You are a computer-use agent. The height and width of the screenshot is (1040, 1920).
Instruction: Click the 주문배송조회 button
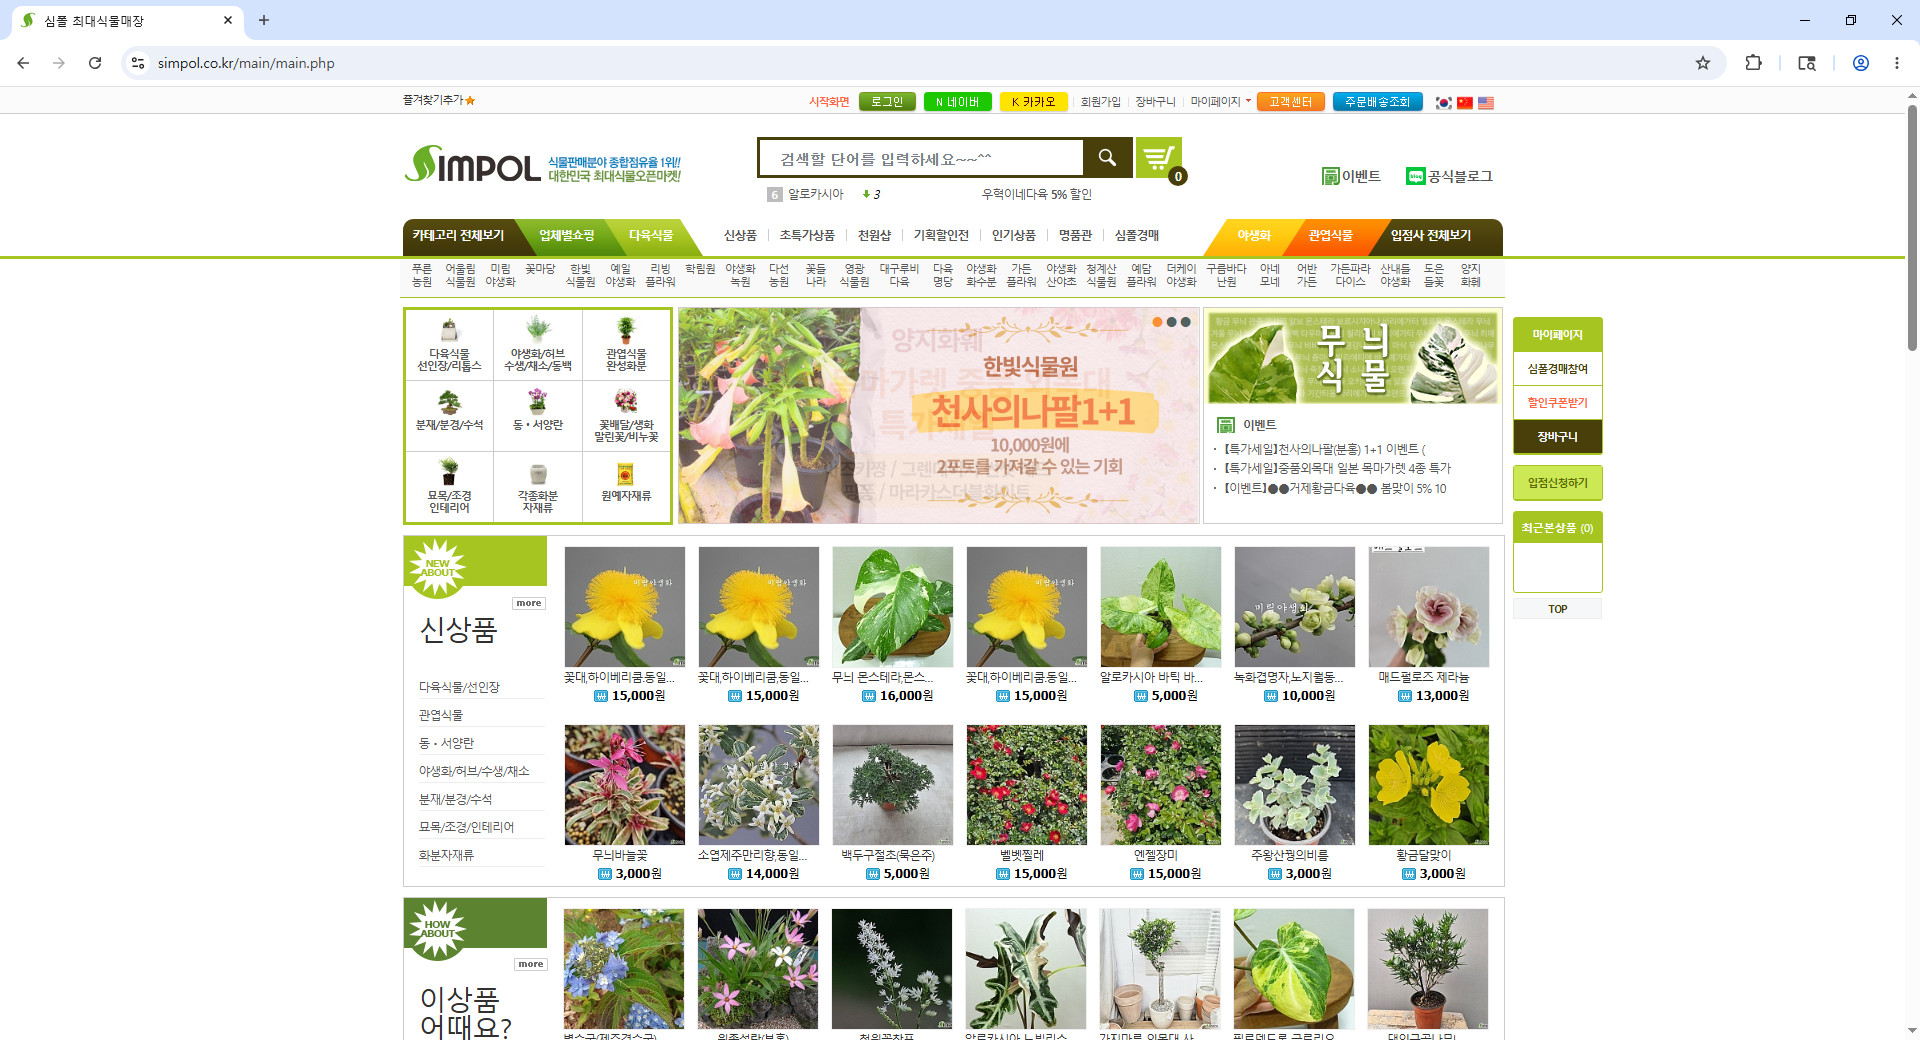click(x=1377, y=102)
